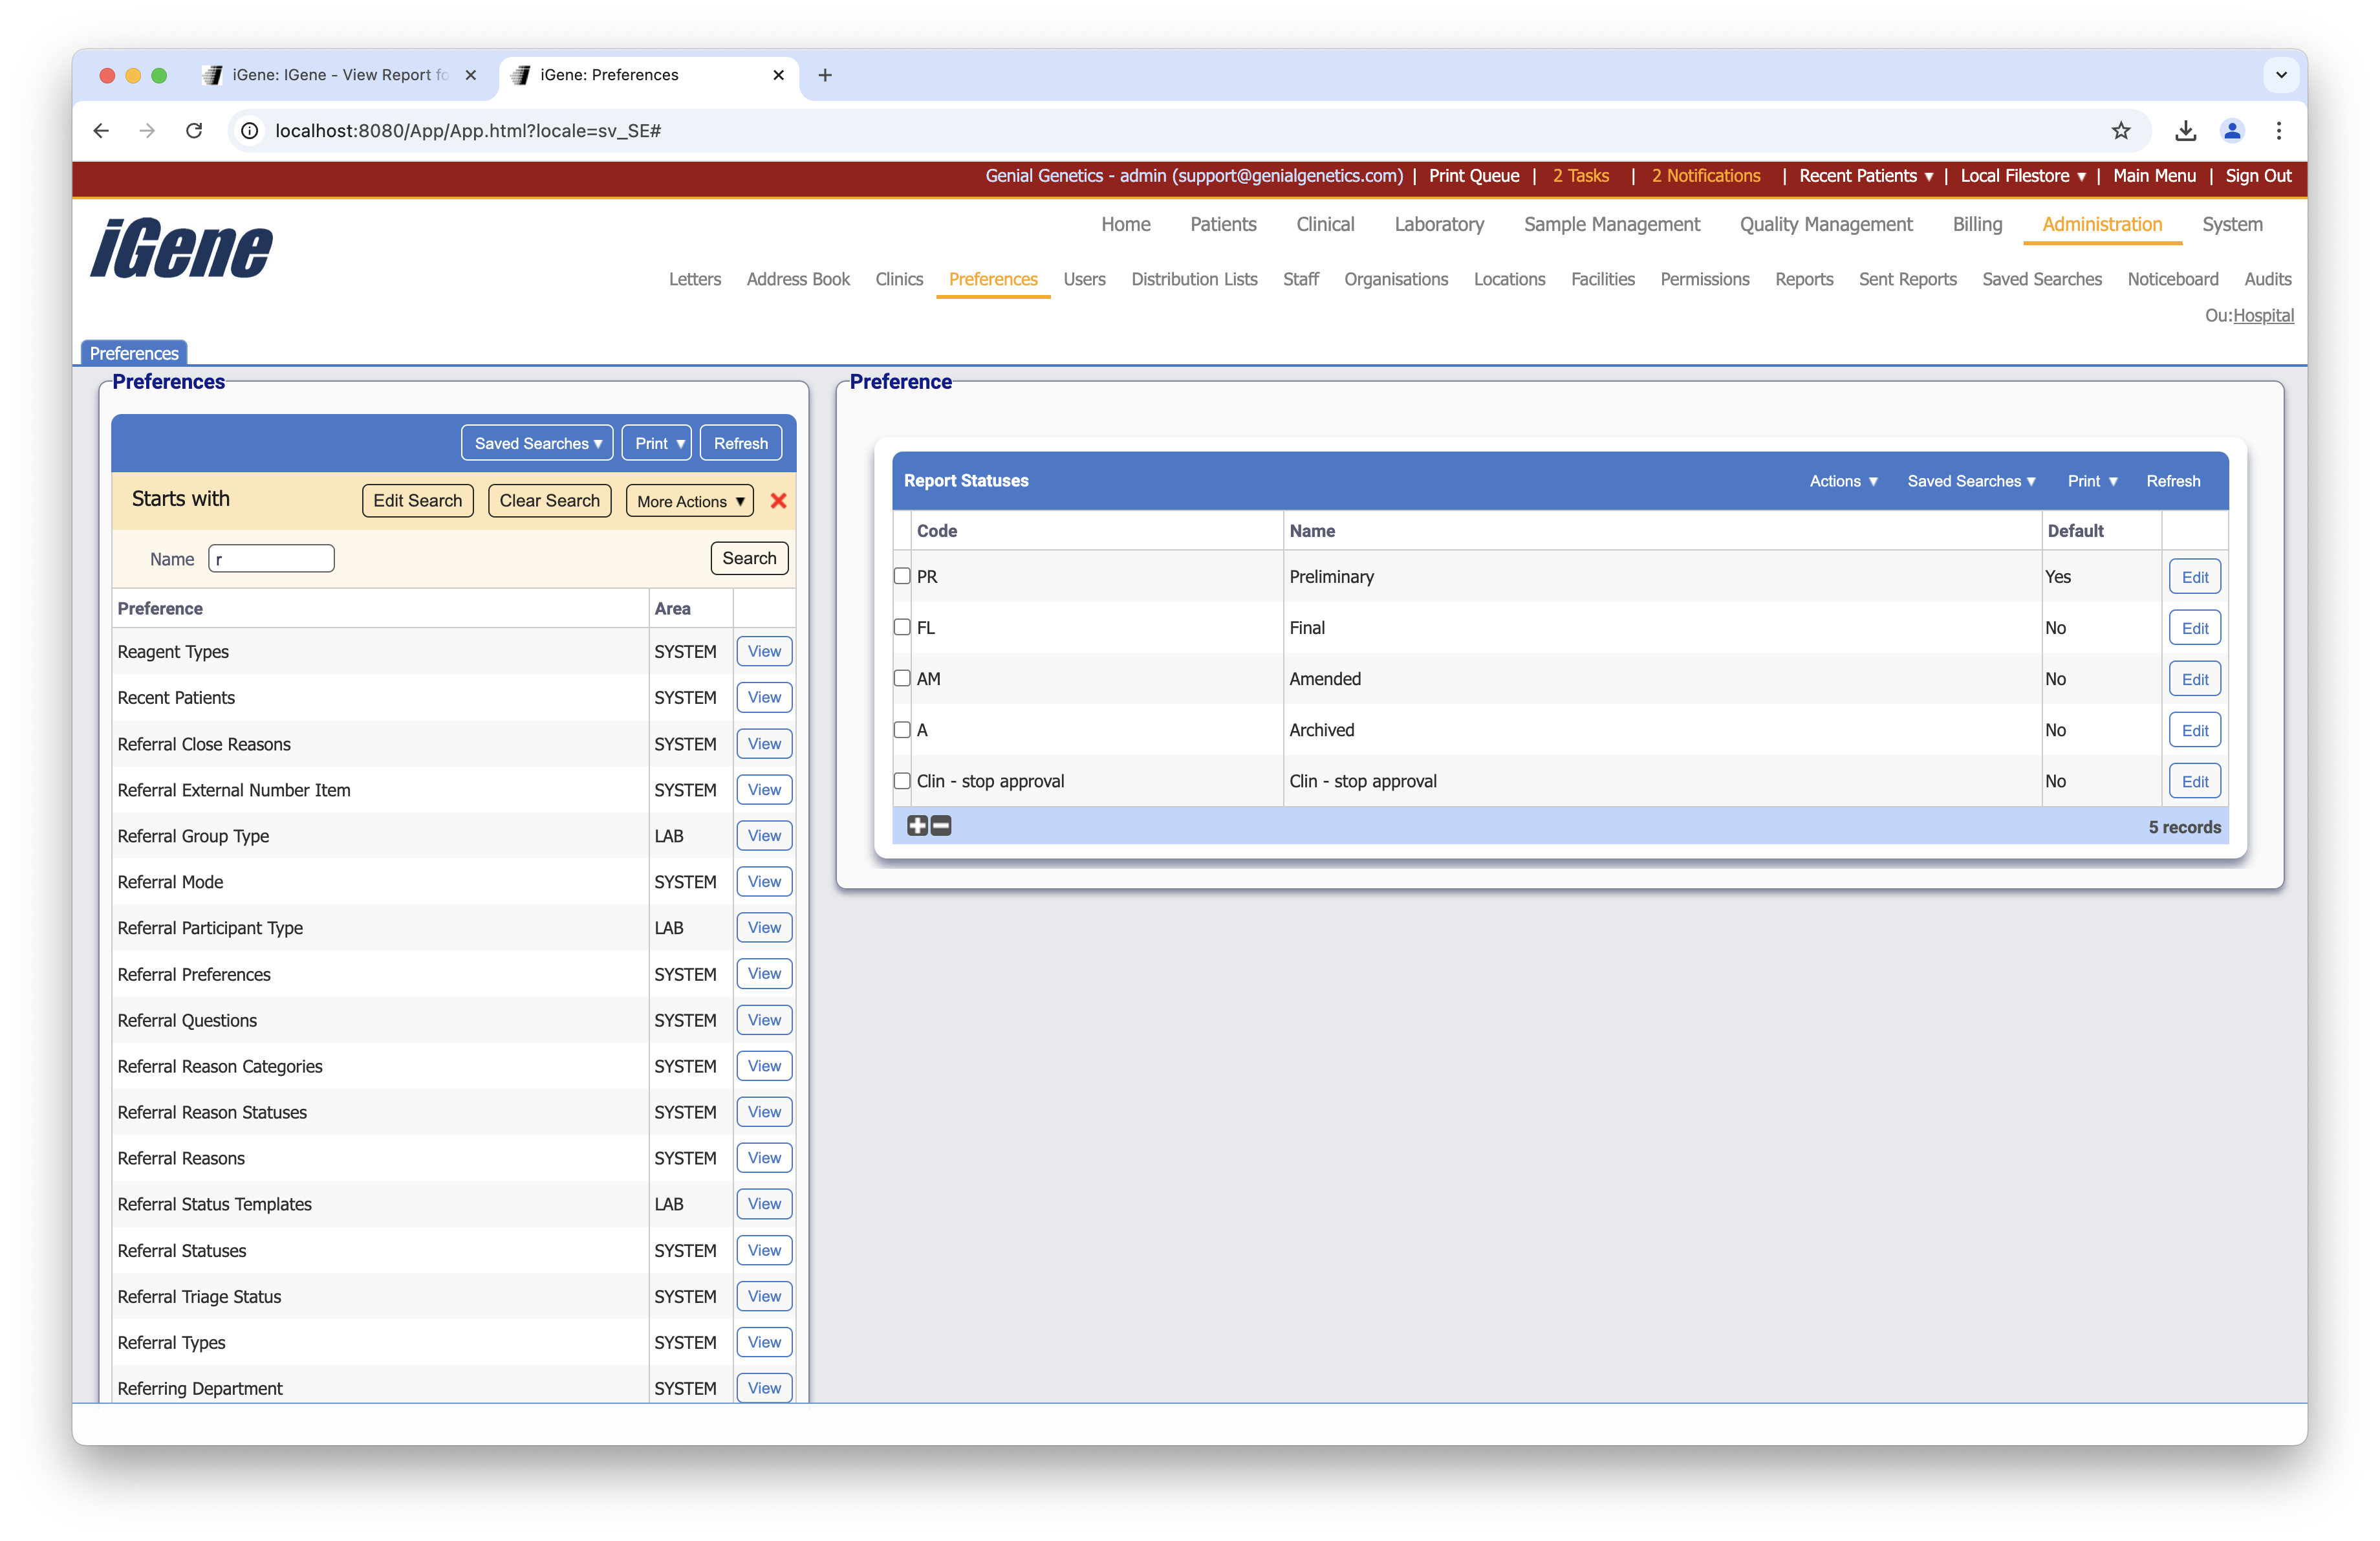Click the red X to close search
The width and height of the screenshot is (2380, 1541).
[x=778, y=501]
